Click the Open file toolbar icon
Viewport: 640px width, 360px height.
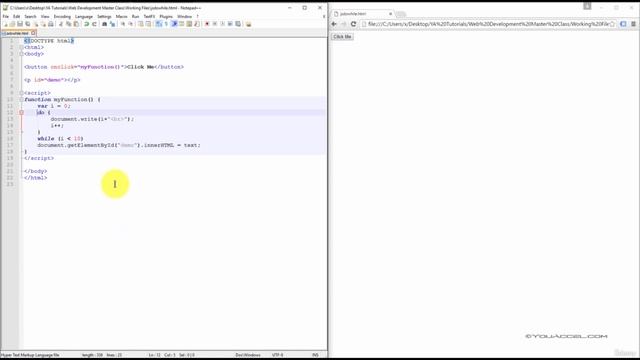pos(12,24)
